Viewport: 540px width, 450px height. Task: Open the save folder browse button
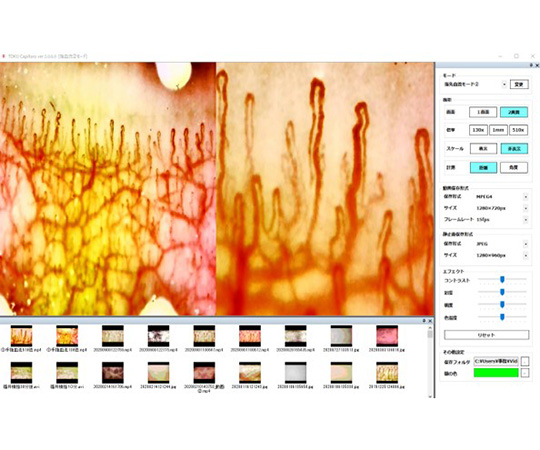525,362
